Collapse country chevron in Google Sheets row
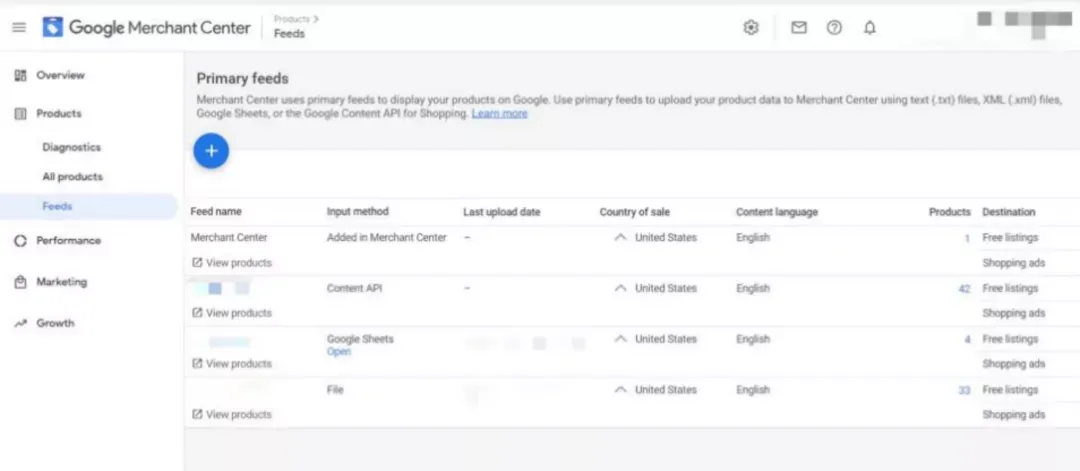The image size is (1080, 471). pos(621,339)
